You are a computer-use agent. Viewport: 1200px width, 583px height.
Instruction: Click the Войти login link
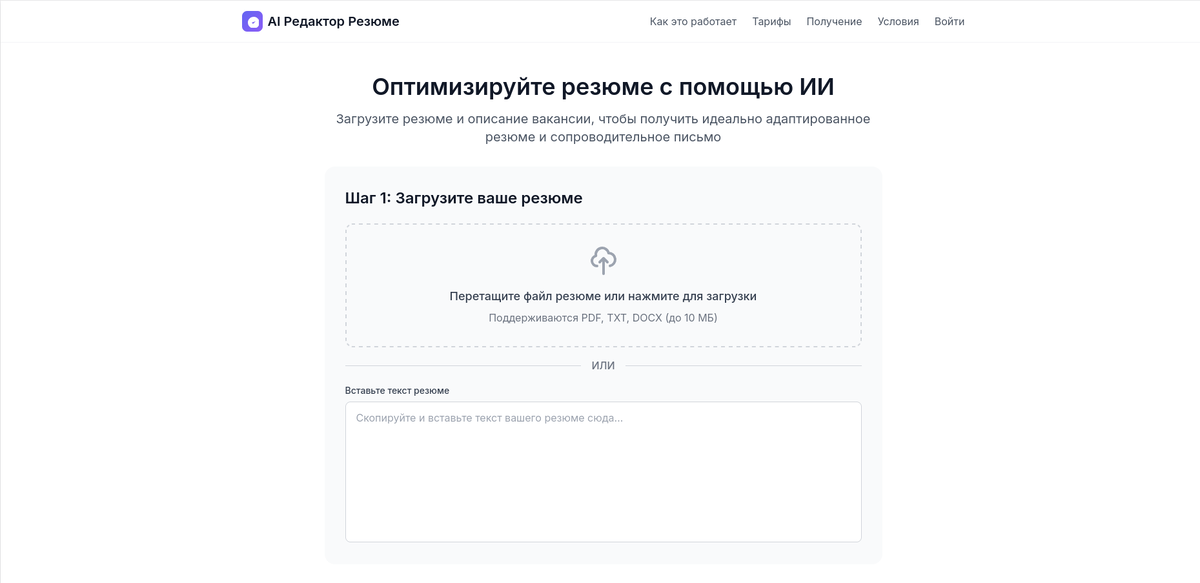(949, 21)
